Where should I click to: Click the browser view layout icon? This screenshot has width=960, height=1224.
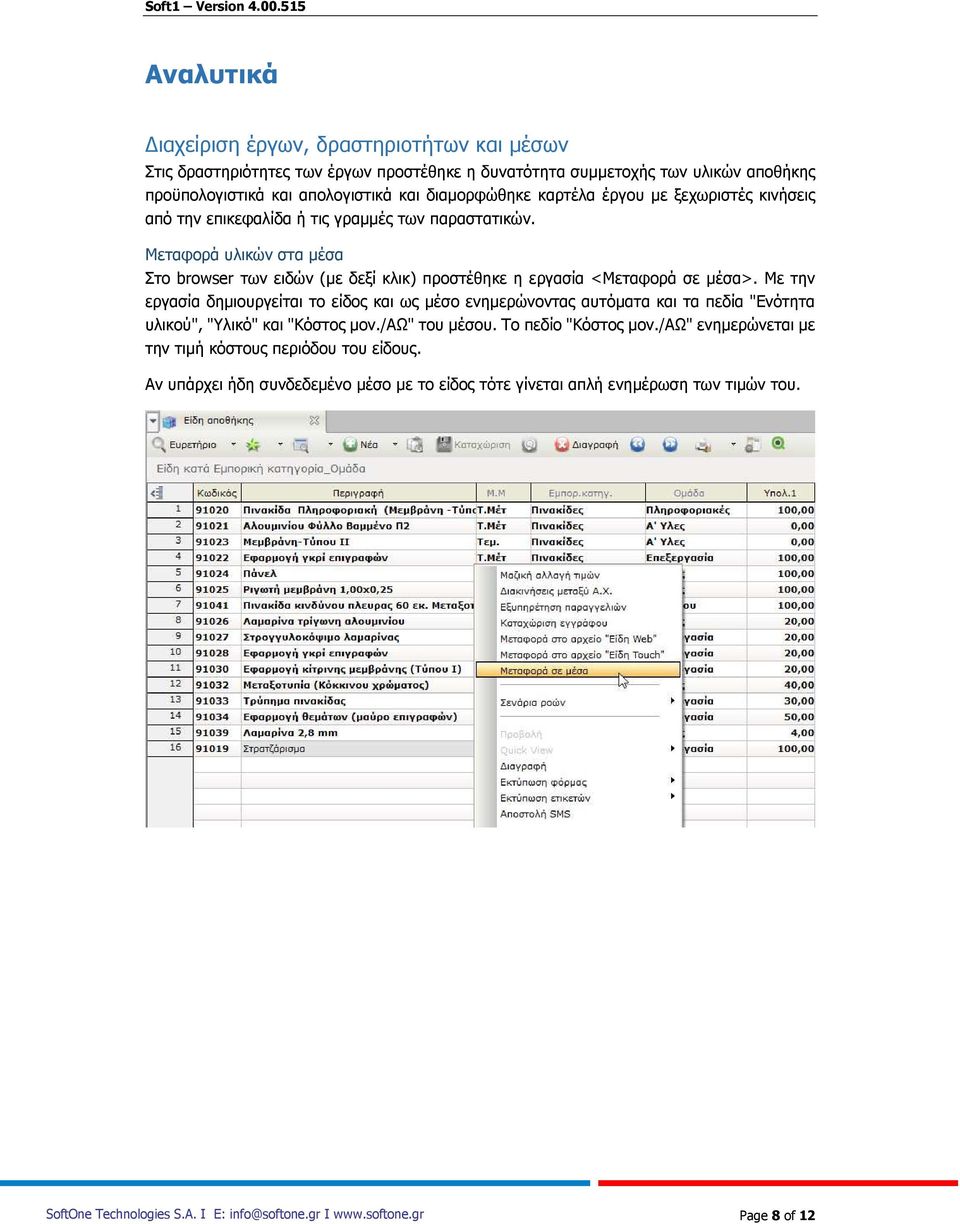pyautogui.click(x=301, y=445)
